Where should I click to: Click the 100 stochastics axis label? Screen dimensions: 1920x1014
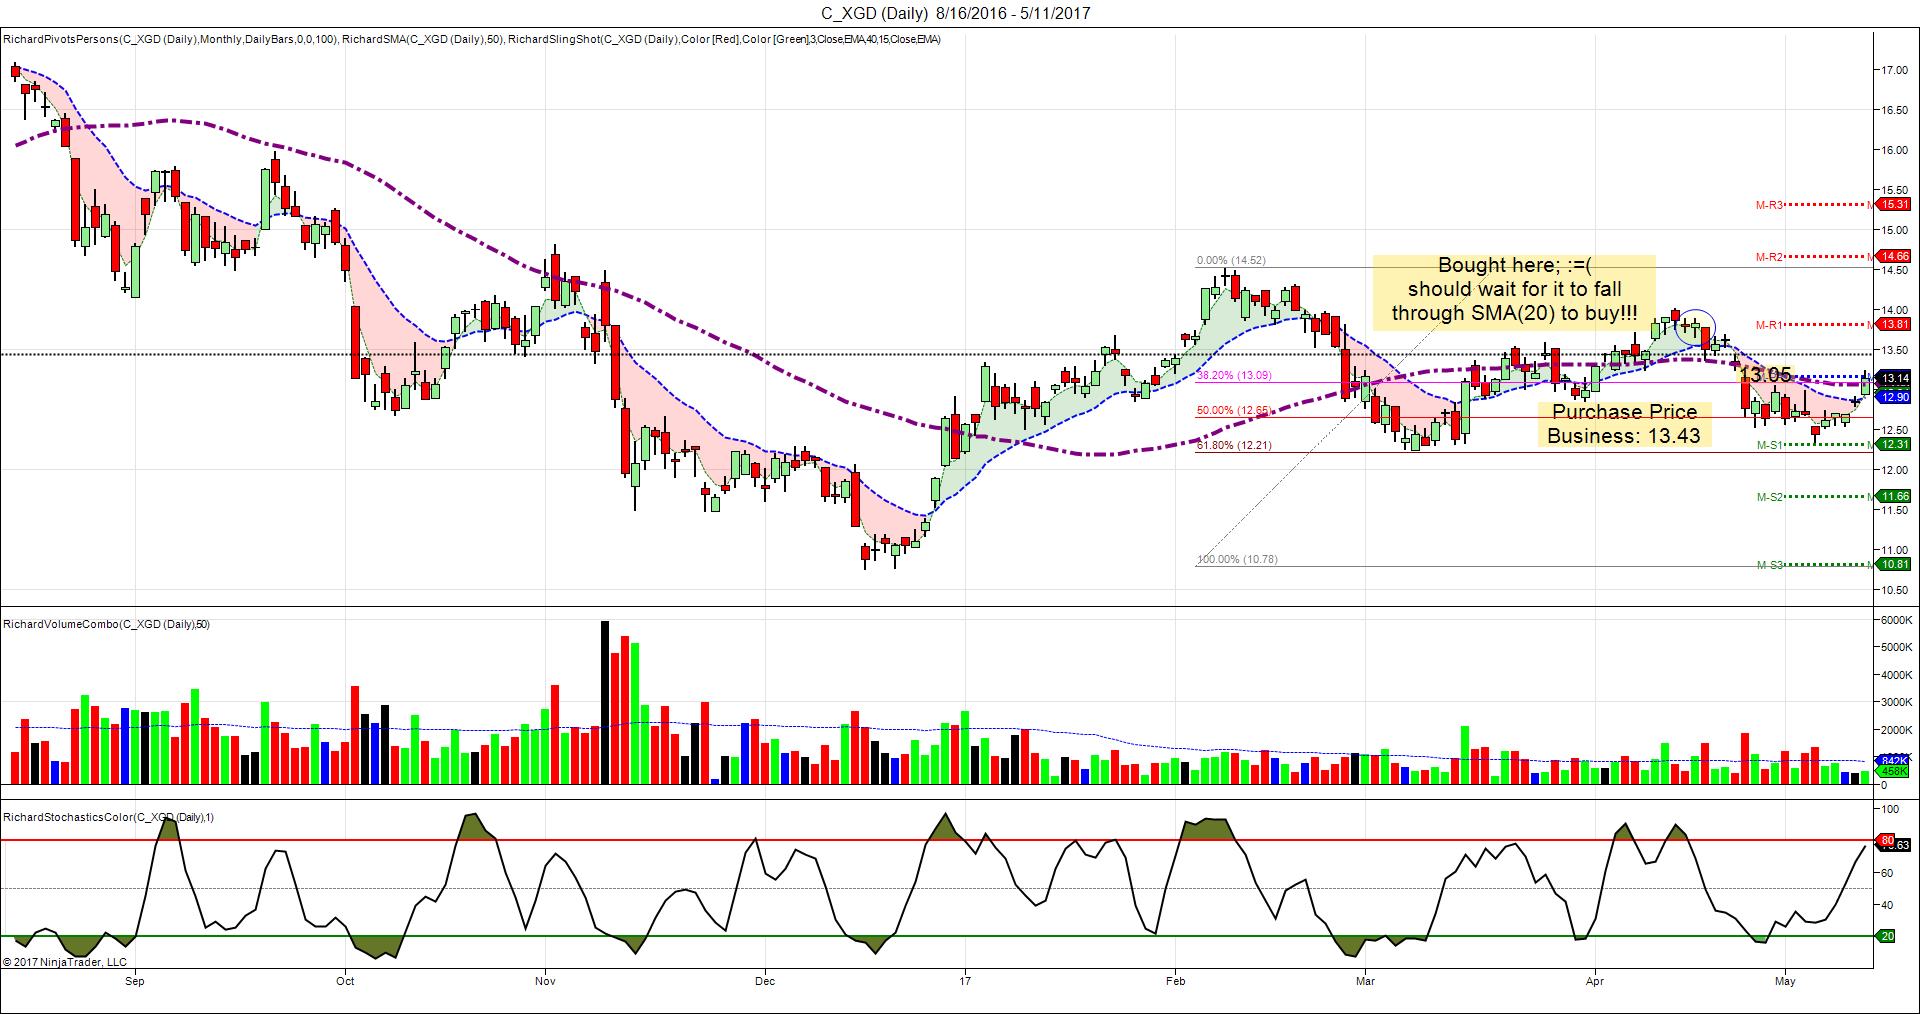tap(1891, 808)
